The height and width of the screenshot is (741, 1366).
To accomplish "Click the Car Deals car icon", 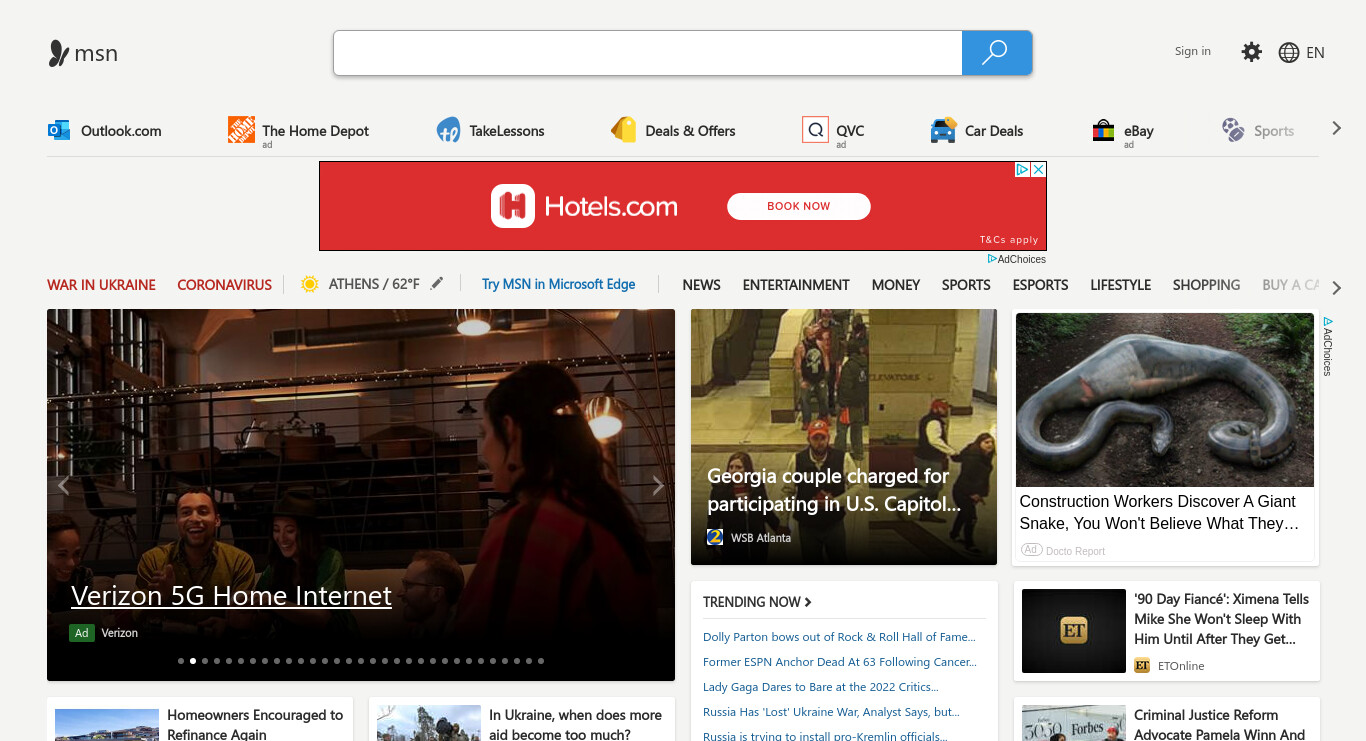I will tap(943, 131).
